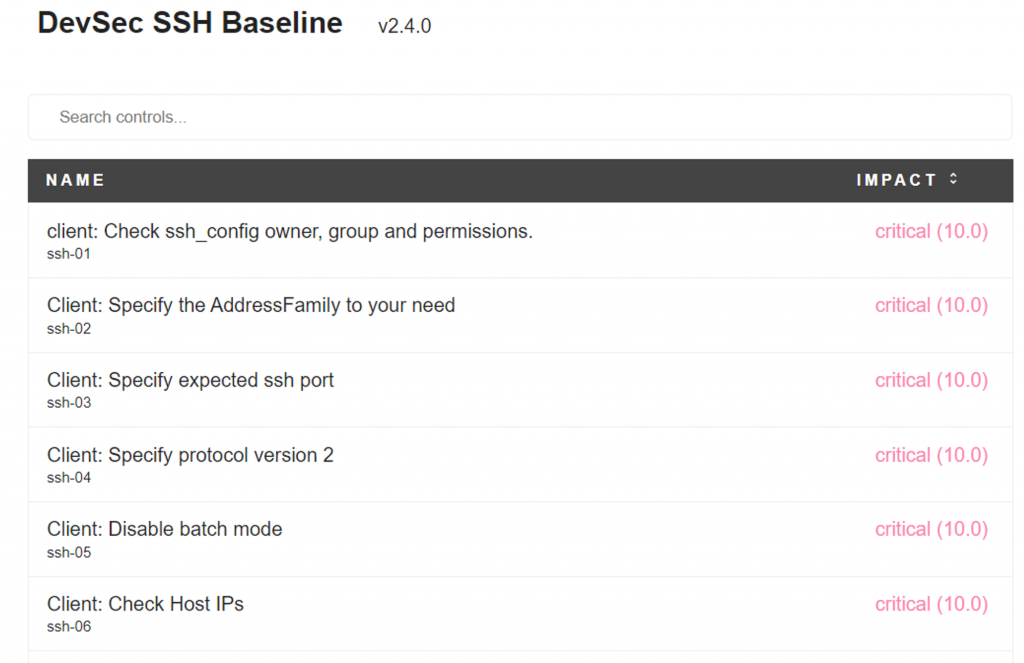Click the ssh-05 control ID label

click(x=69, y=552)
